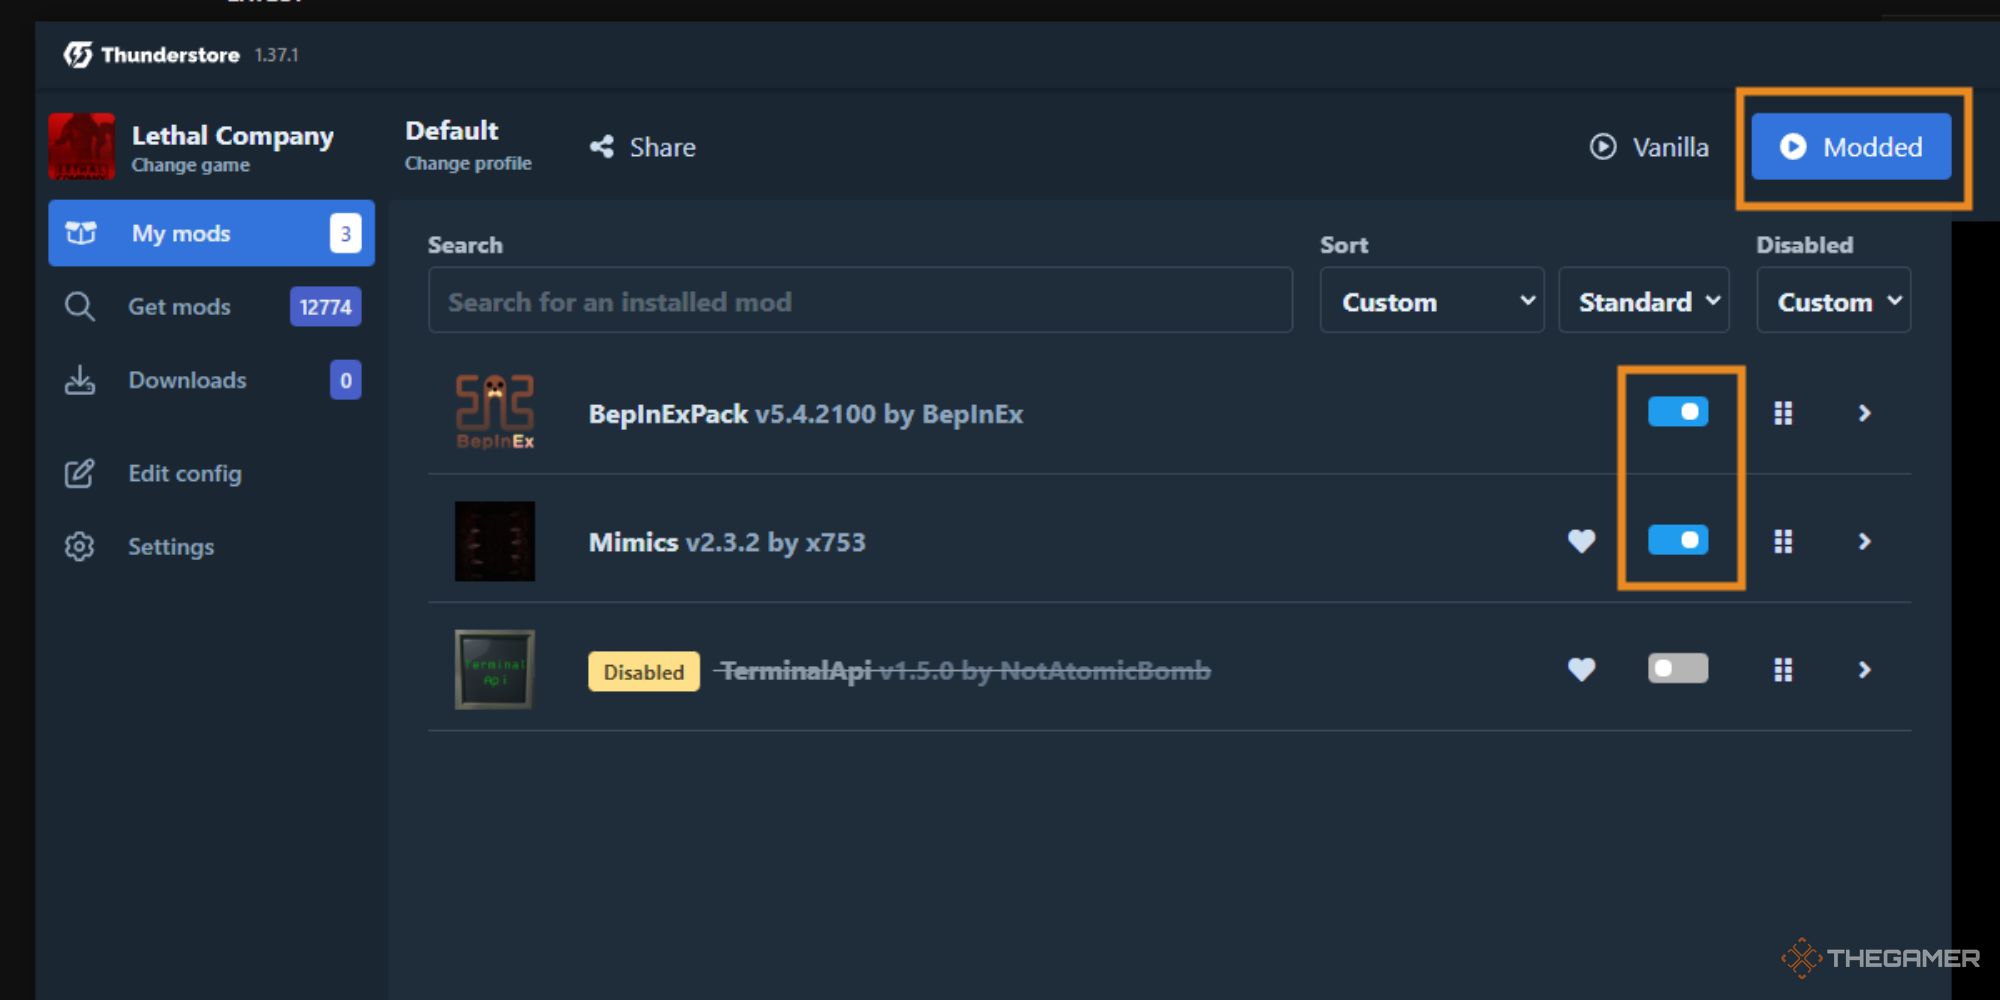Click the My mods count badge 3
The height and width of the screenshot is (1000, 2000).
click(345, 233)
